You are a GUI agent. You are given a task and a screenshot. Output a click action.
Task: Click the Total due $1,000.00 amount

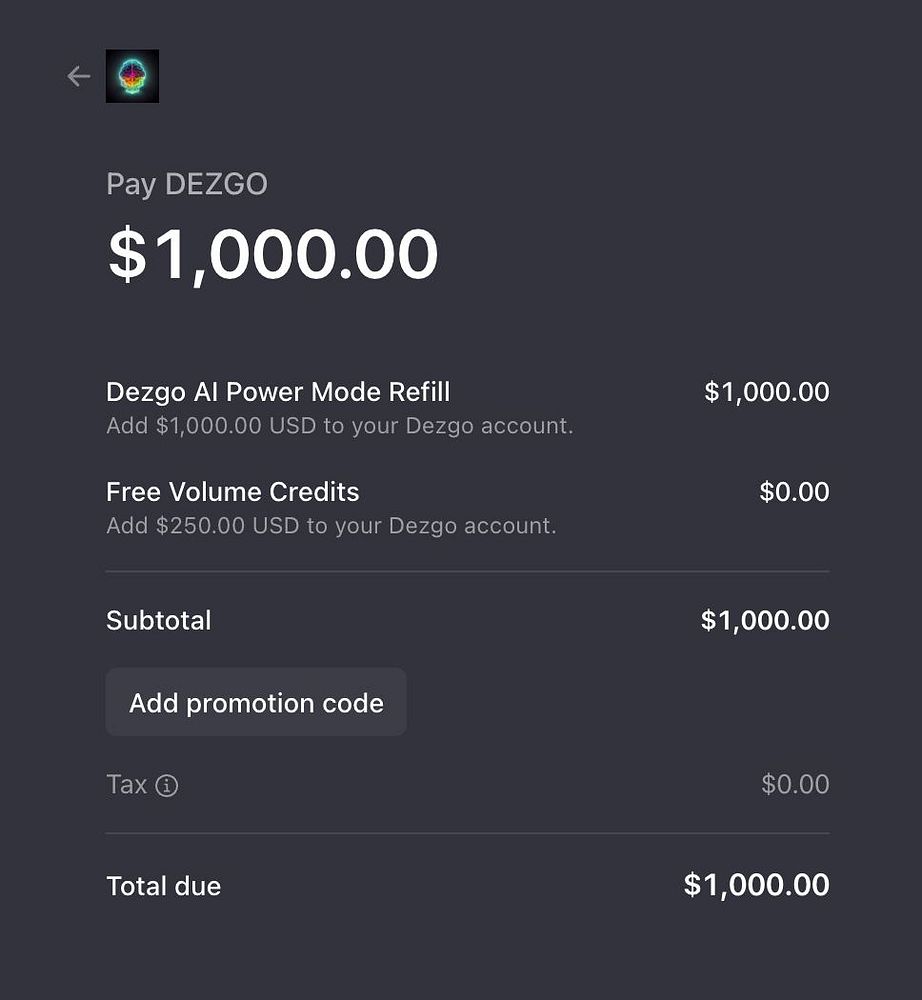(756, 885)
